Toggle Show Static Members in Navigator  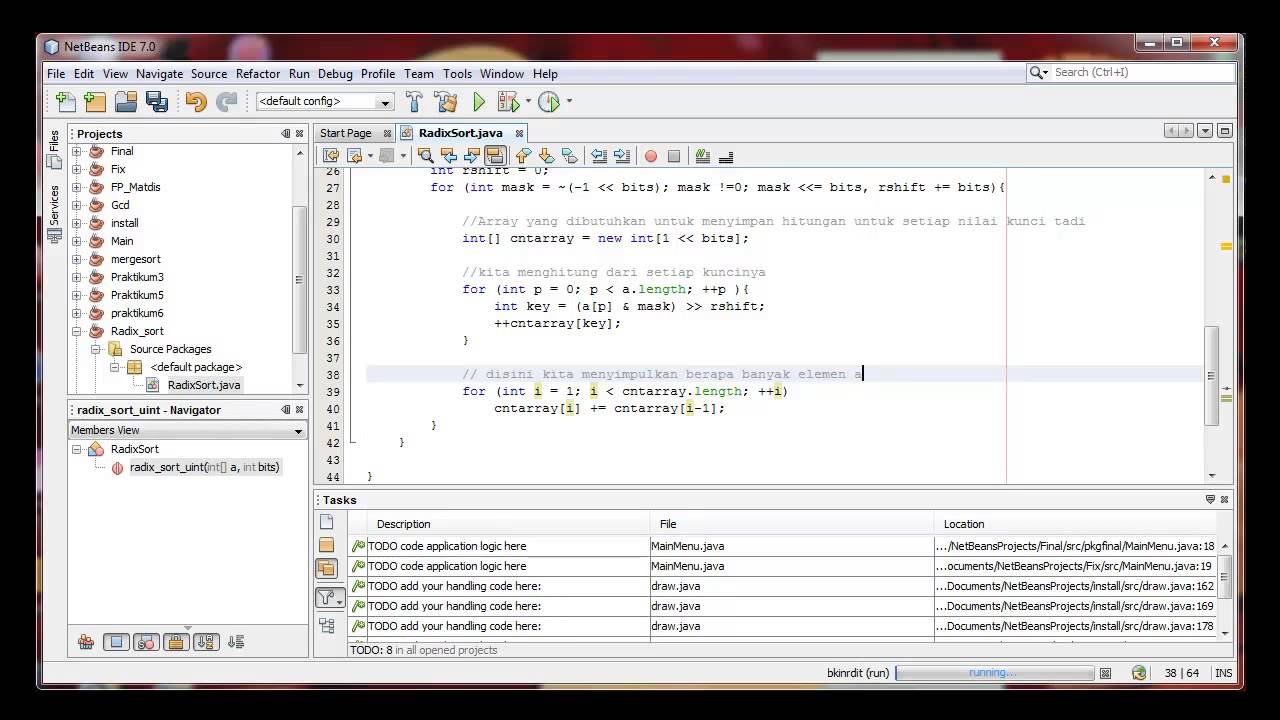146,642
